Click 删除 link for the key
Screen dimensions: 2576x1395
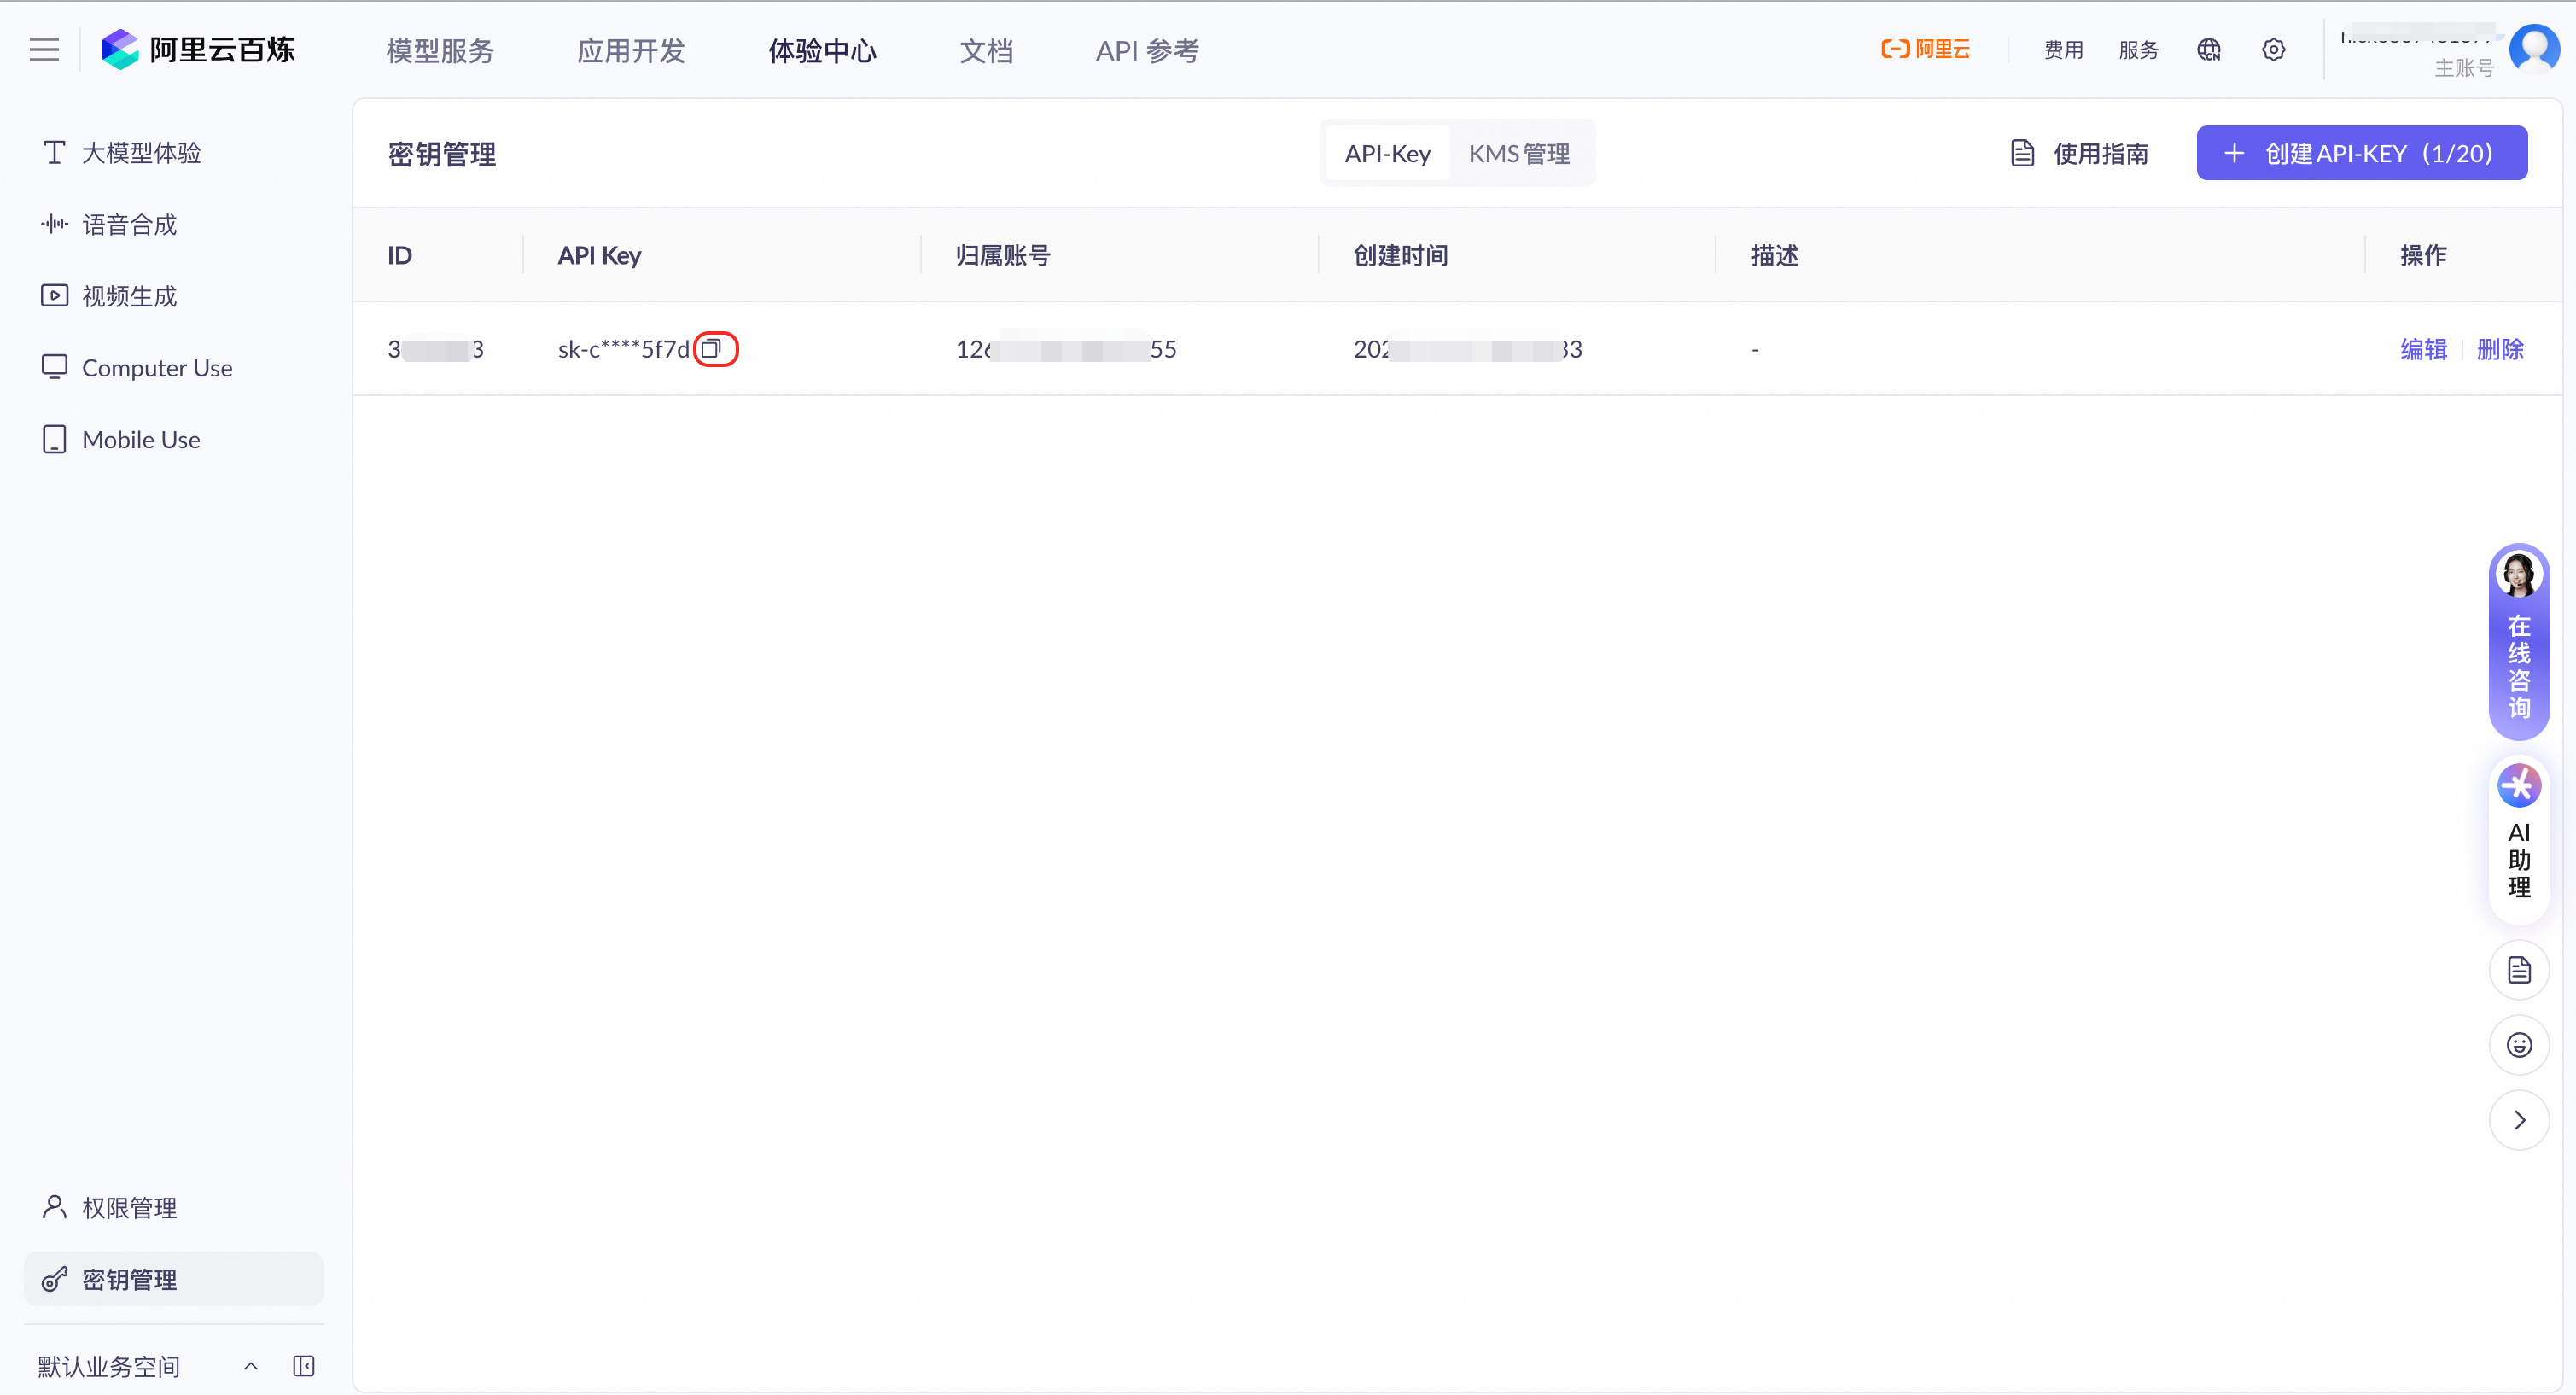(2499, 349)
